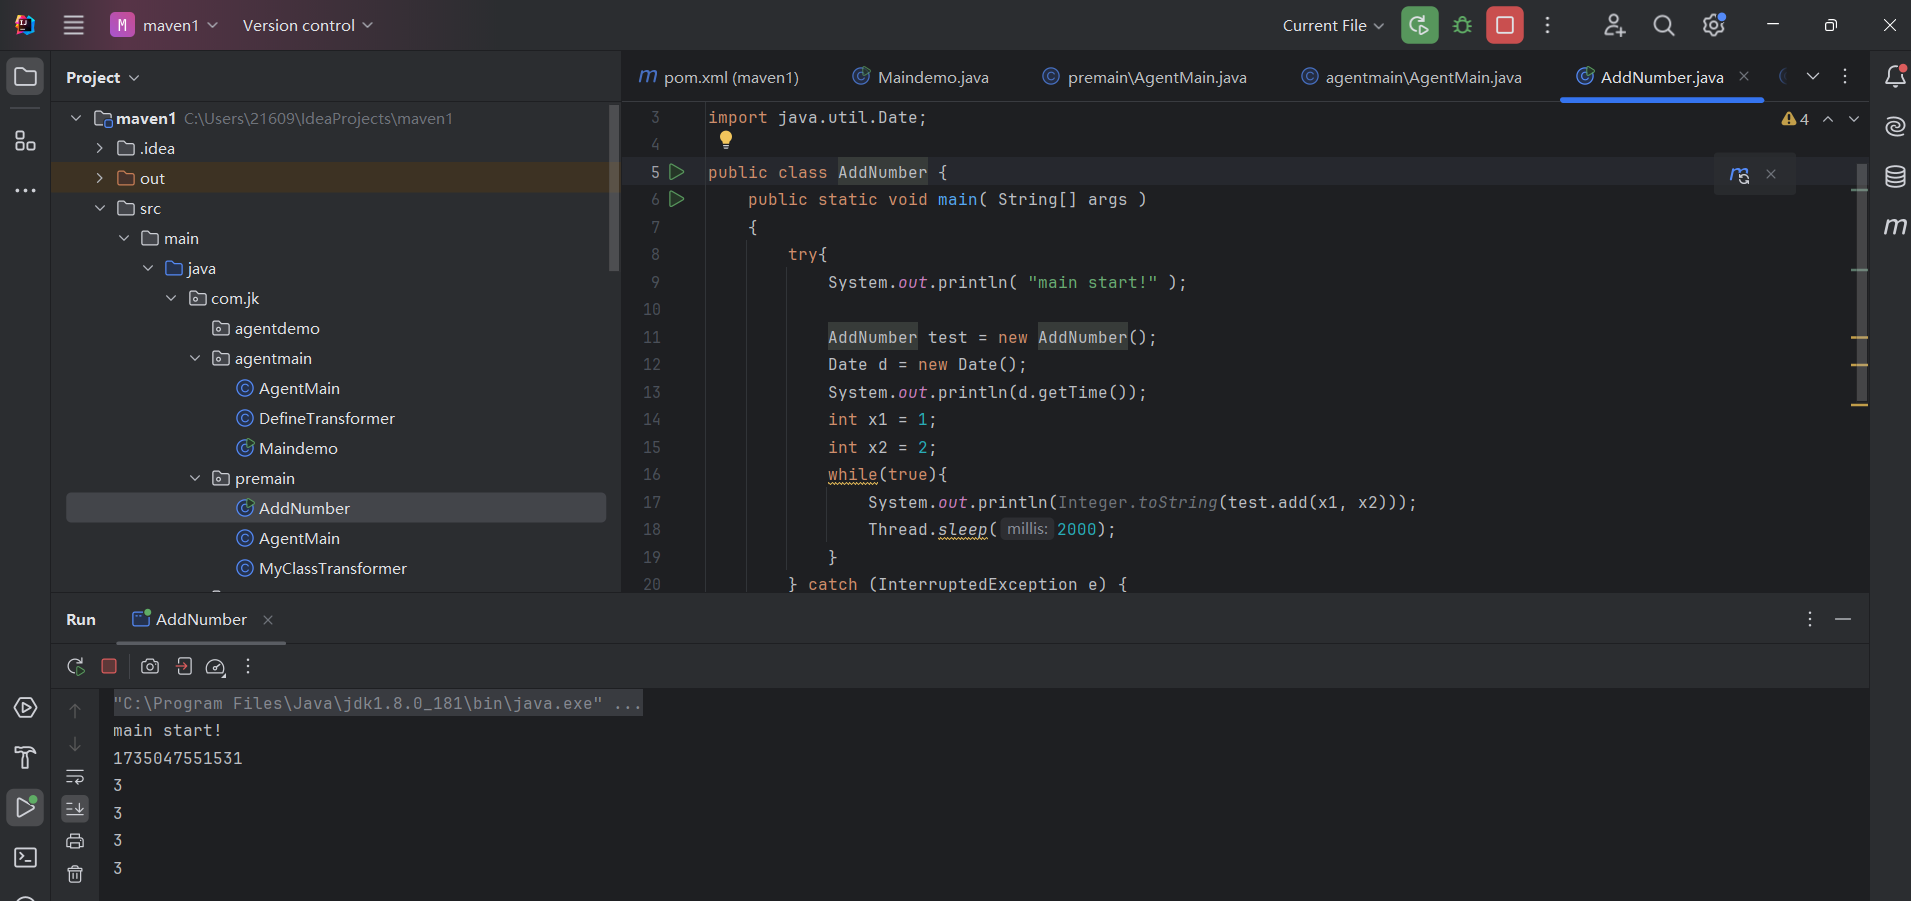Open editor tab options kebab
1911x901 pixels.
1845,76
